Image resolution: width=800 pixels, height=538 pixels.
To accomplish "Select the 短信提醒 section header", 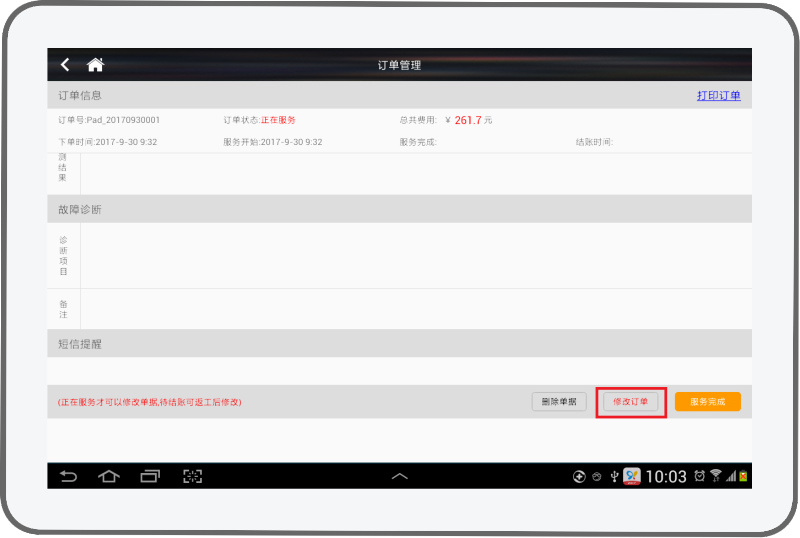I will pyautogui.click(x=80, y=344).
